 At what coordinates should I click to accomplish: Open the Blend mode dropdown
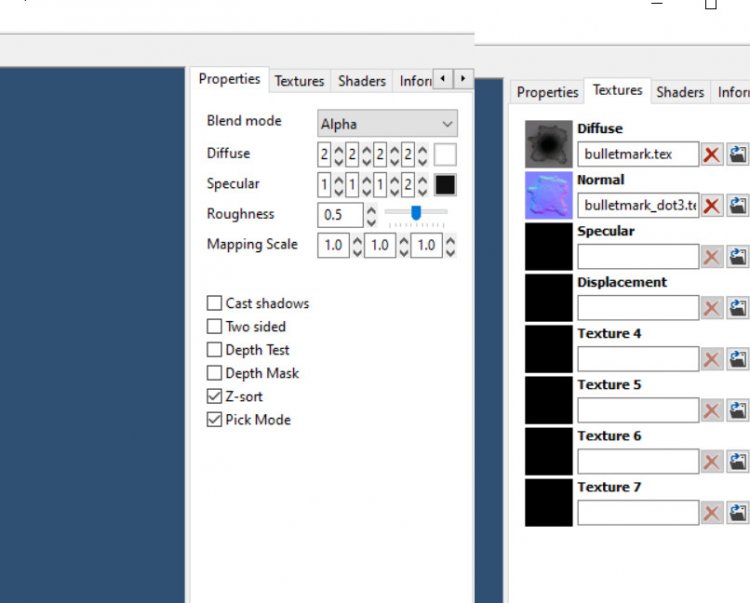(387, 124)
